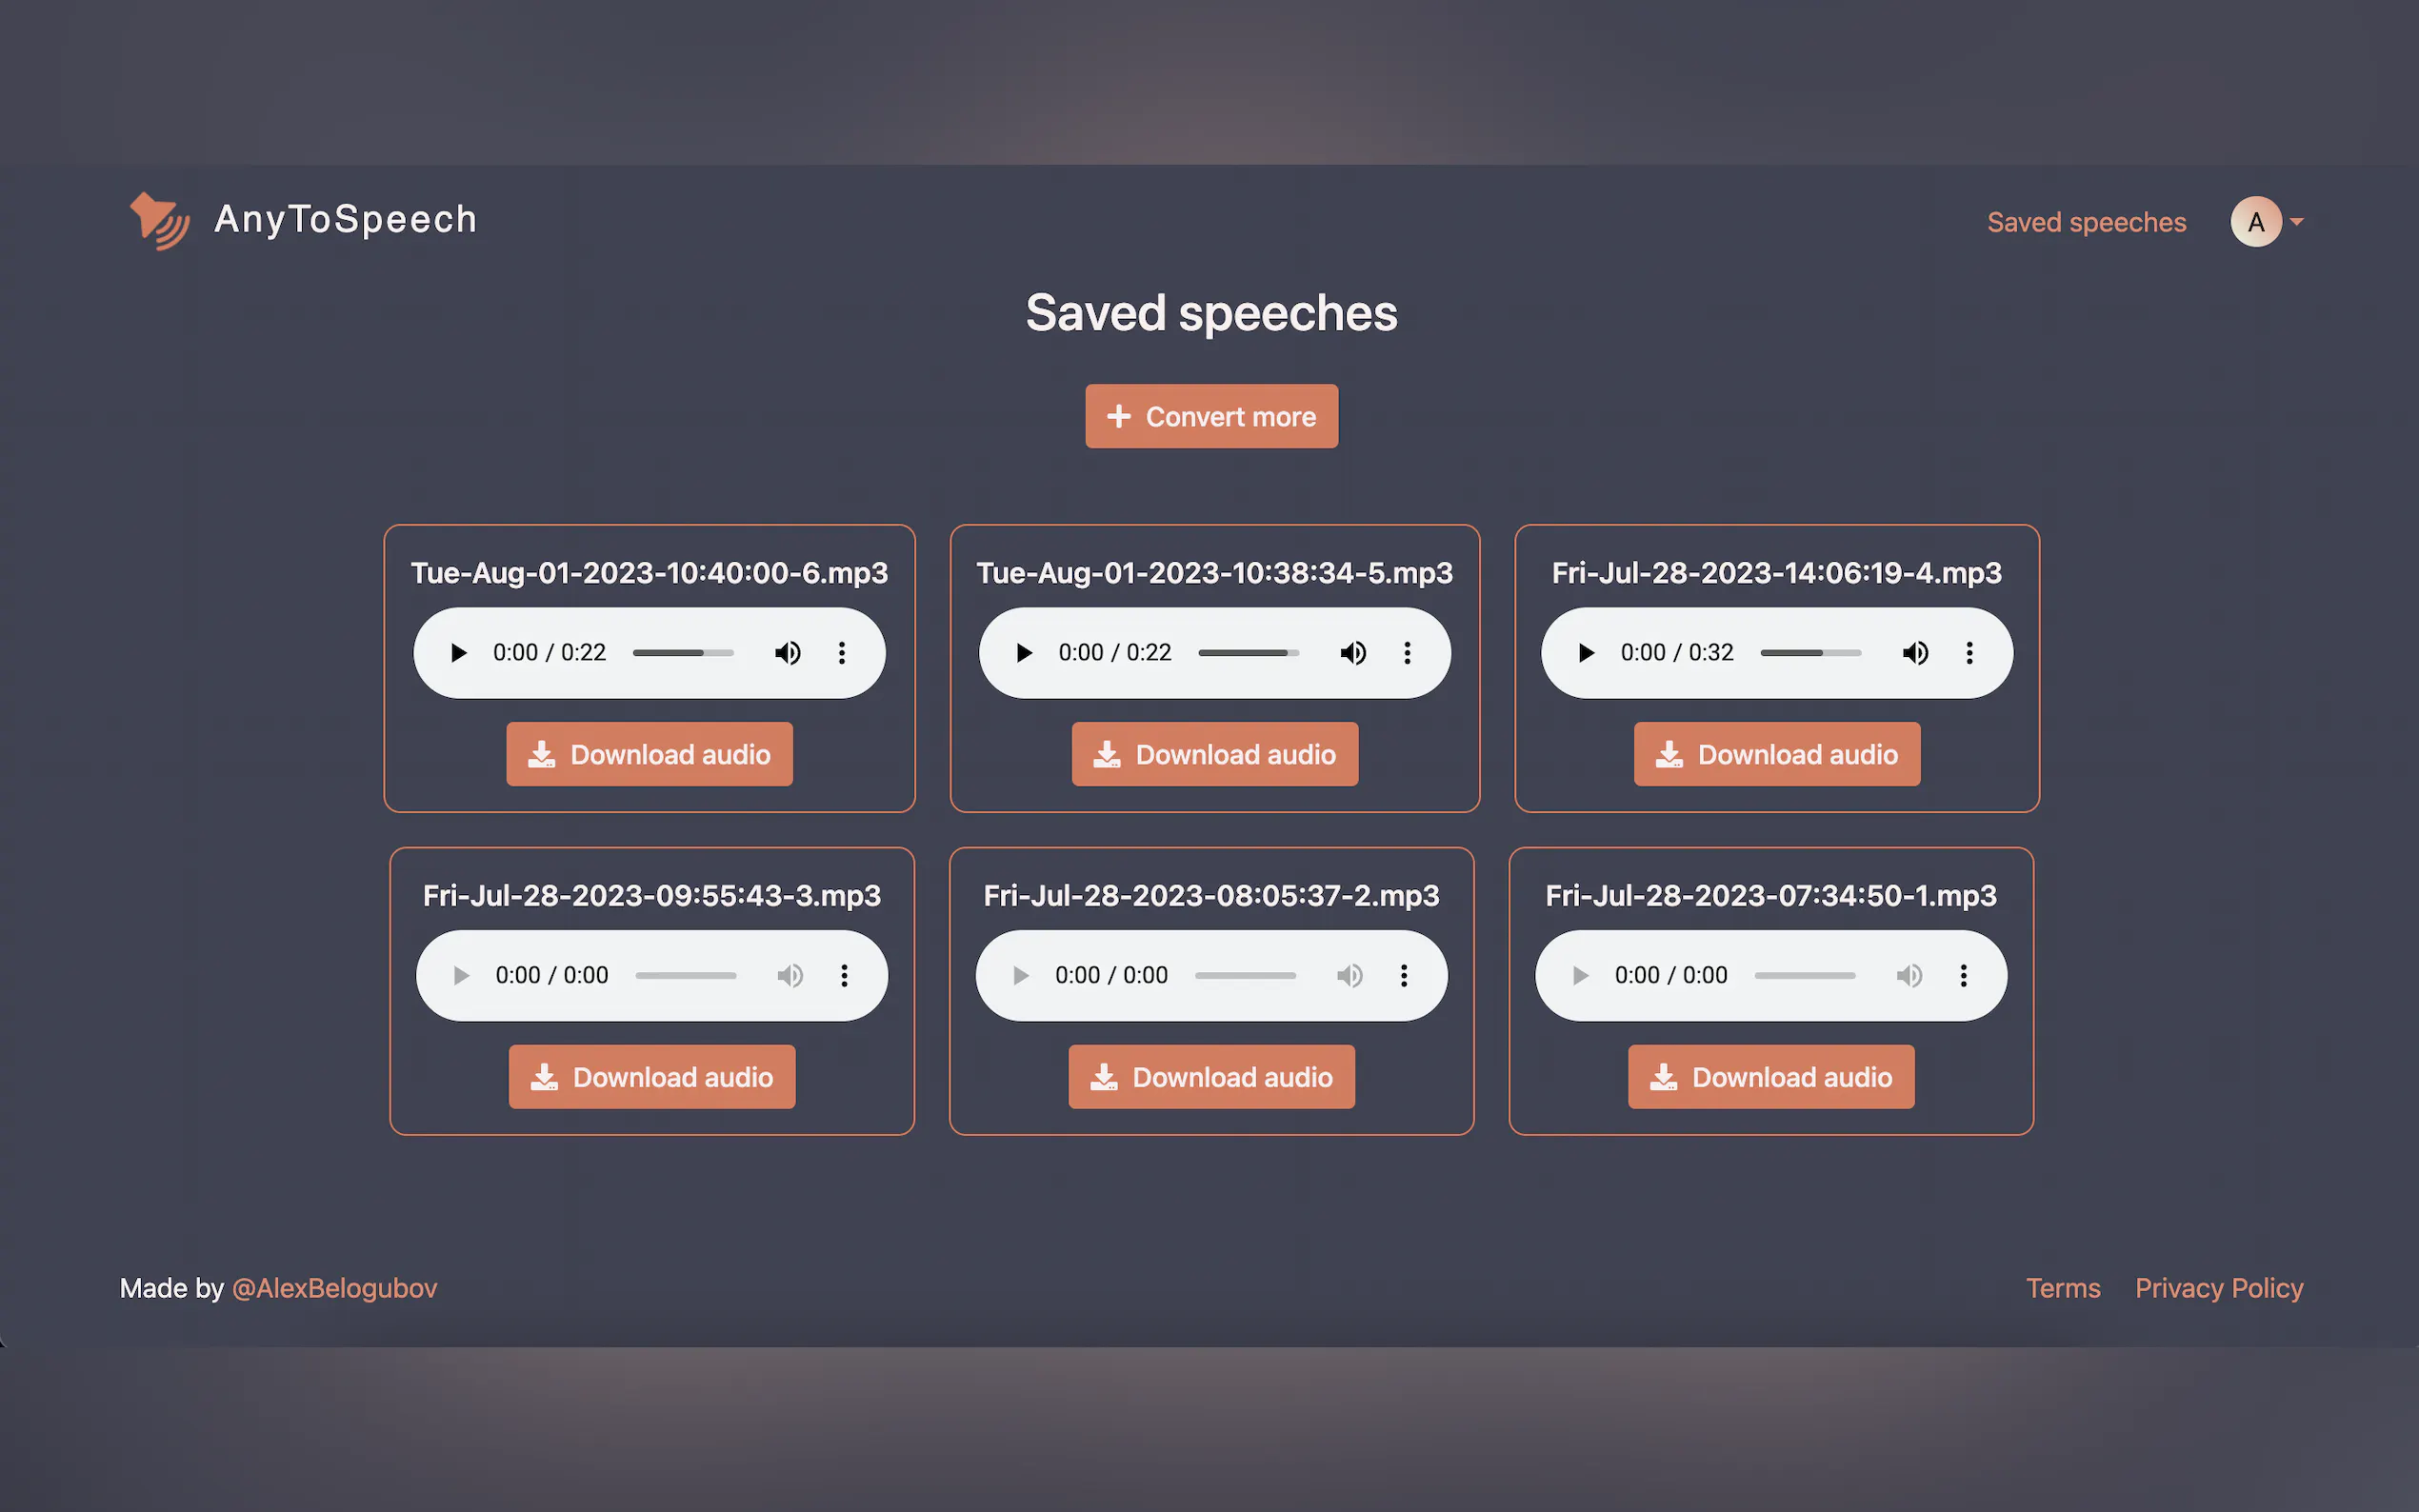
Task: Open the kebab menu on Fri-Jul-28-2023-09:55:43-3.mp3 player
Action: [845, 975]
